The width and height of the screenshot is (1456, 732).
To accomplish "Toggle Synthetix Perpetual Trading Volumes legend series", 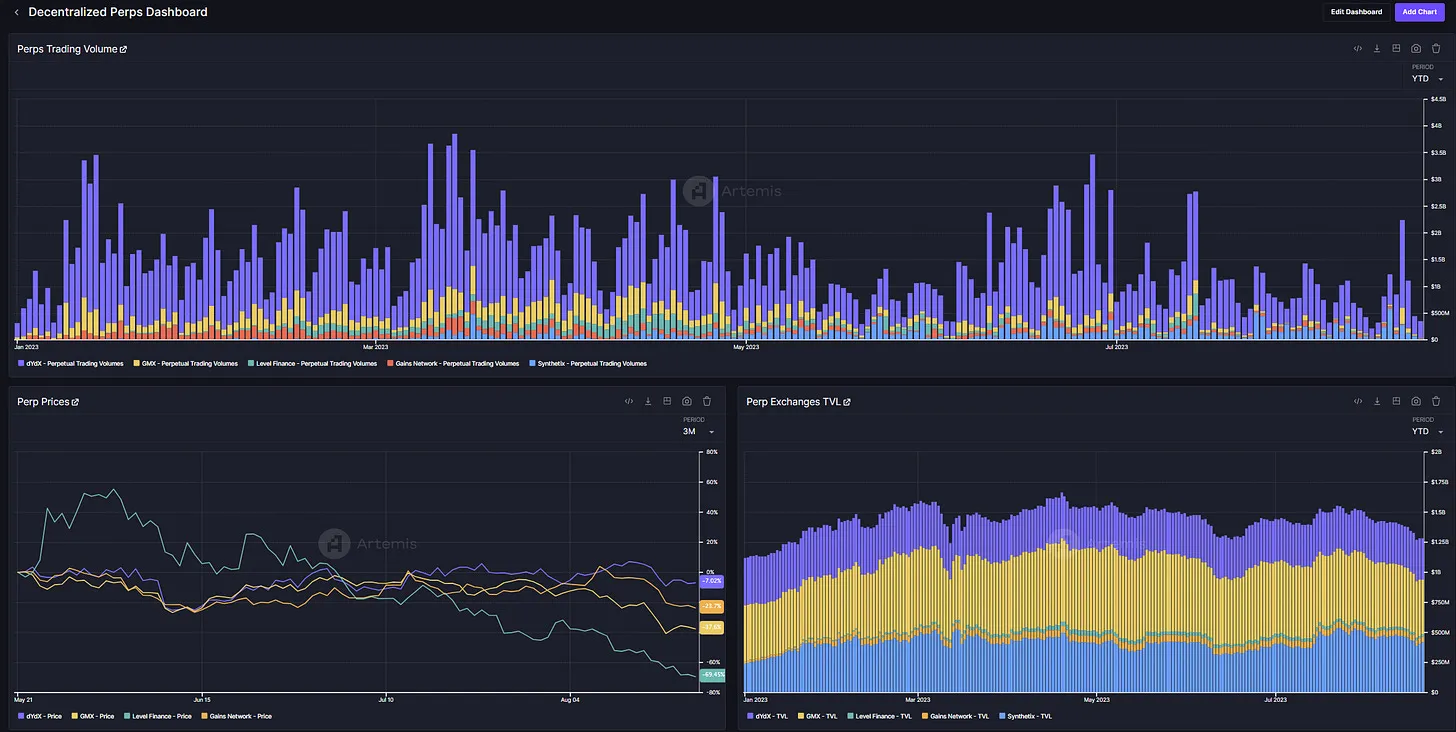I will [588, 363].
